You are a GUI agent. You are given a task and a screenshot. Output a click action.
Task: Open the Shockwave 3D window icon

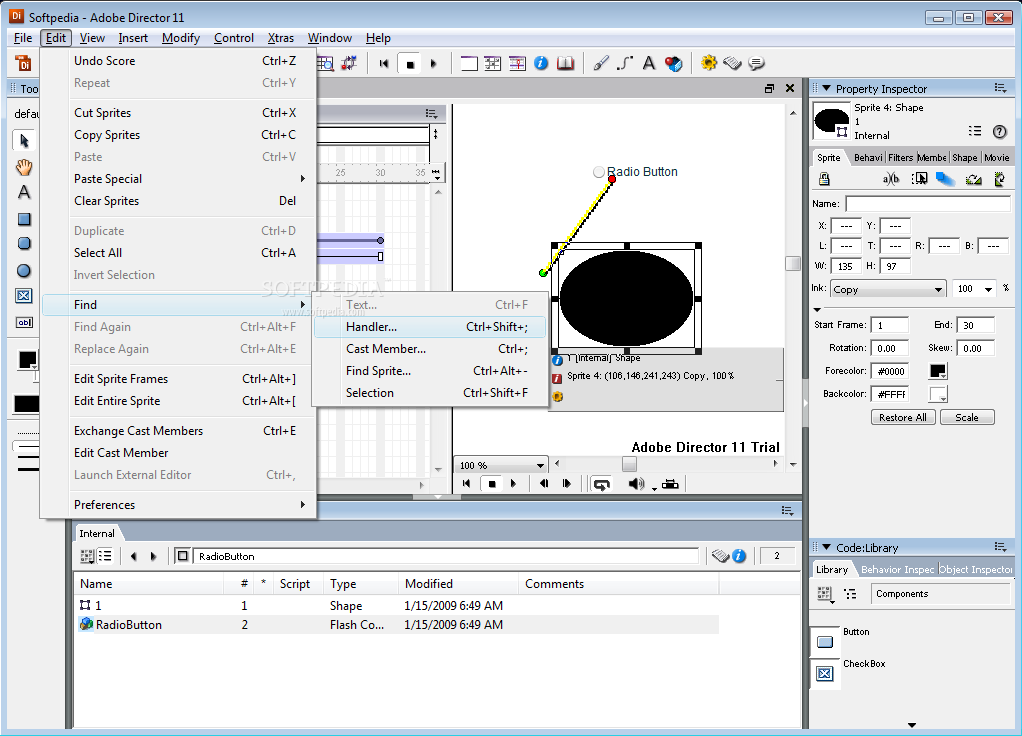(x=673, y=63)
